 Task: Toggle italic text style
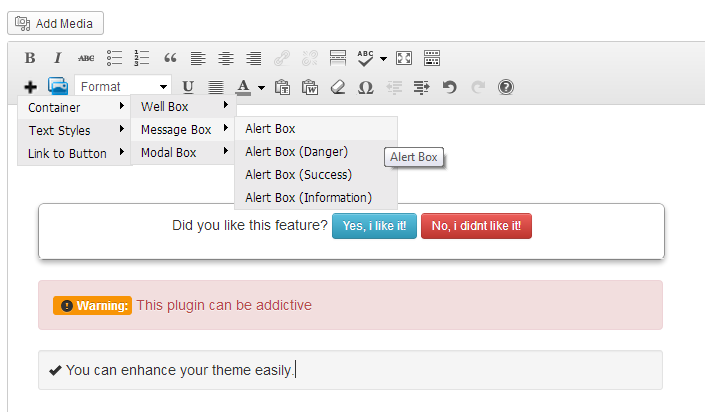[58, 58]
